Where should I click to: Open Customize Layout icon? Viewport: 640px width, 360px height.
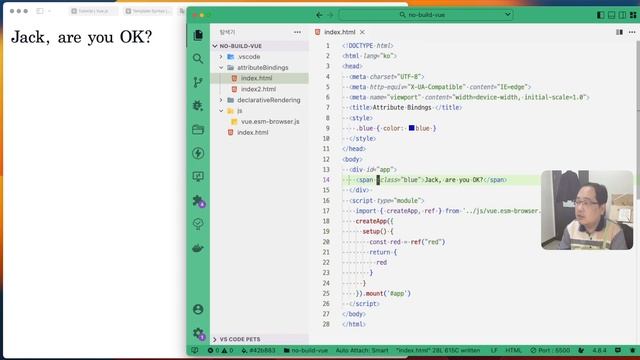pos(633,15)
